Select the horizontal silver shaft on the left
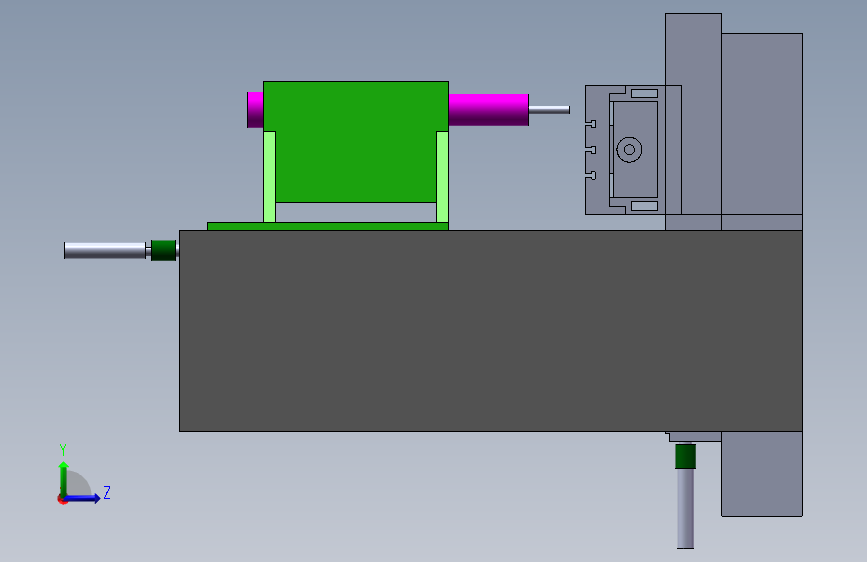The image size is (867, 562). point(105,251)
